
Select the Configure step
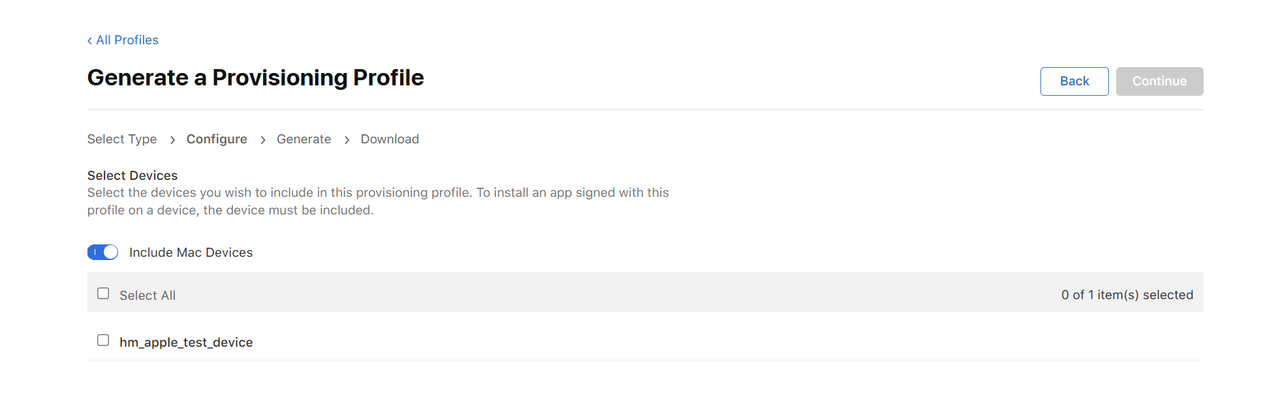coord(216,139)
